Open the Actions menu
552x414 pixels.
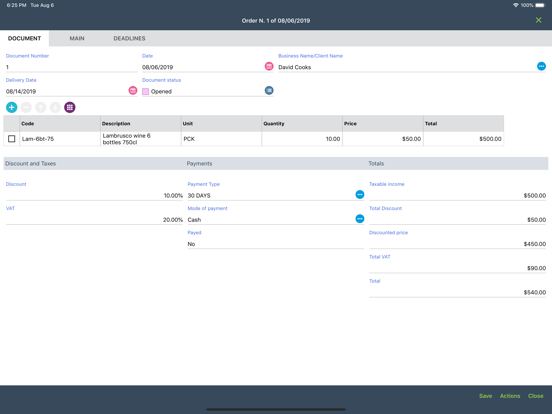point(510,396)
